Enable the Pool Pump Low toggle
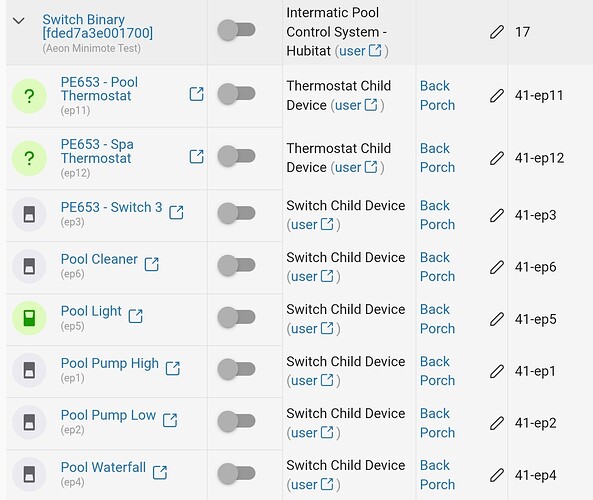The width and height of the screenshot is (593, 500). [236, 421]
